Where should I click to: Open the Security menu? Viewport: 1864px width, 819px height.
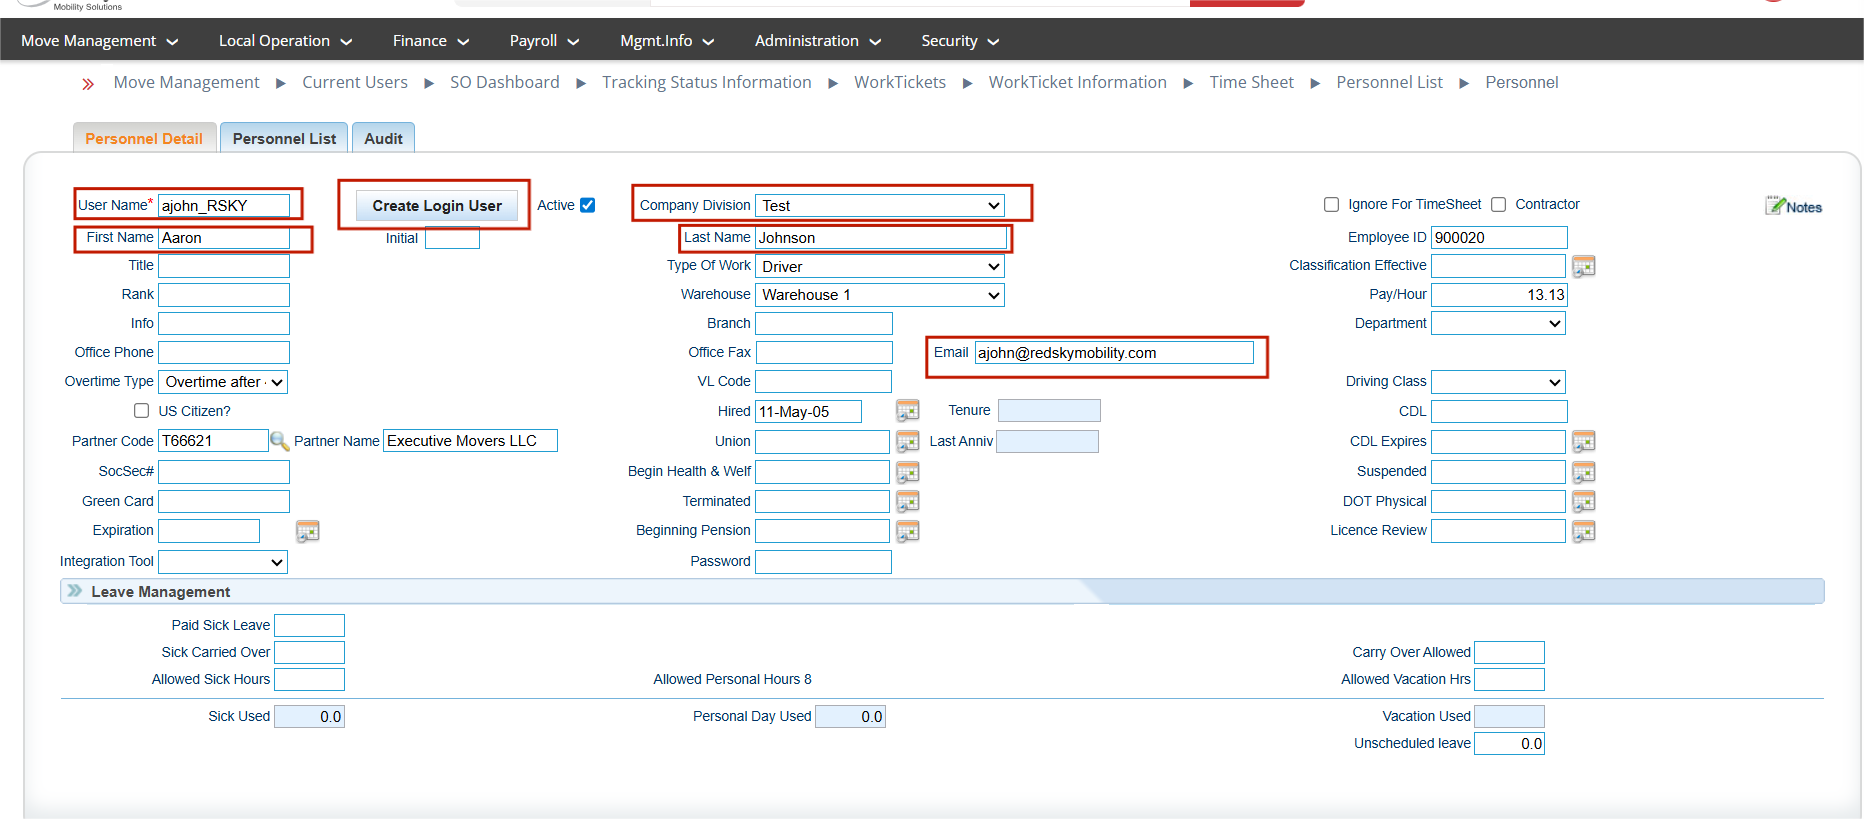(x=959, y=41)
